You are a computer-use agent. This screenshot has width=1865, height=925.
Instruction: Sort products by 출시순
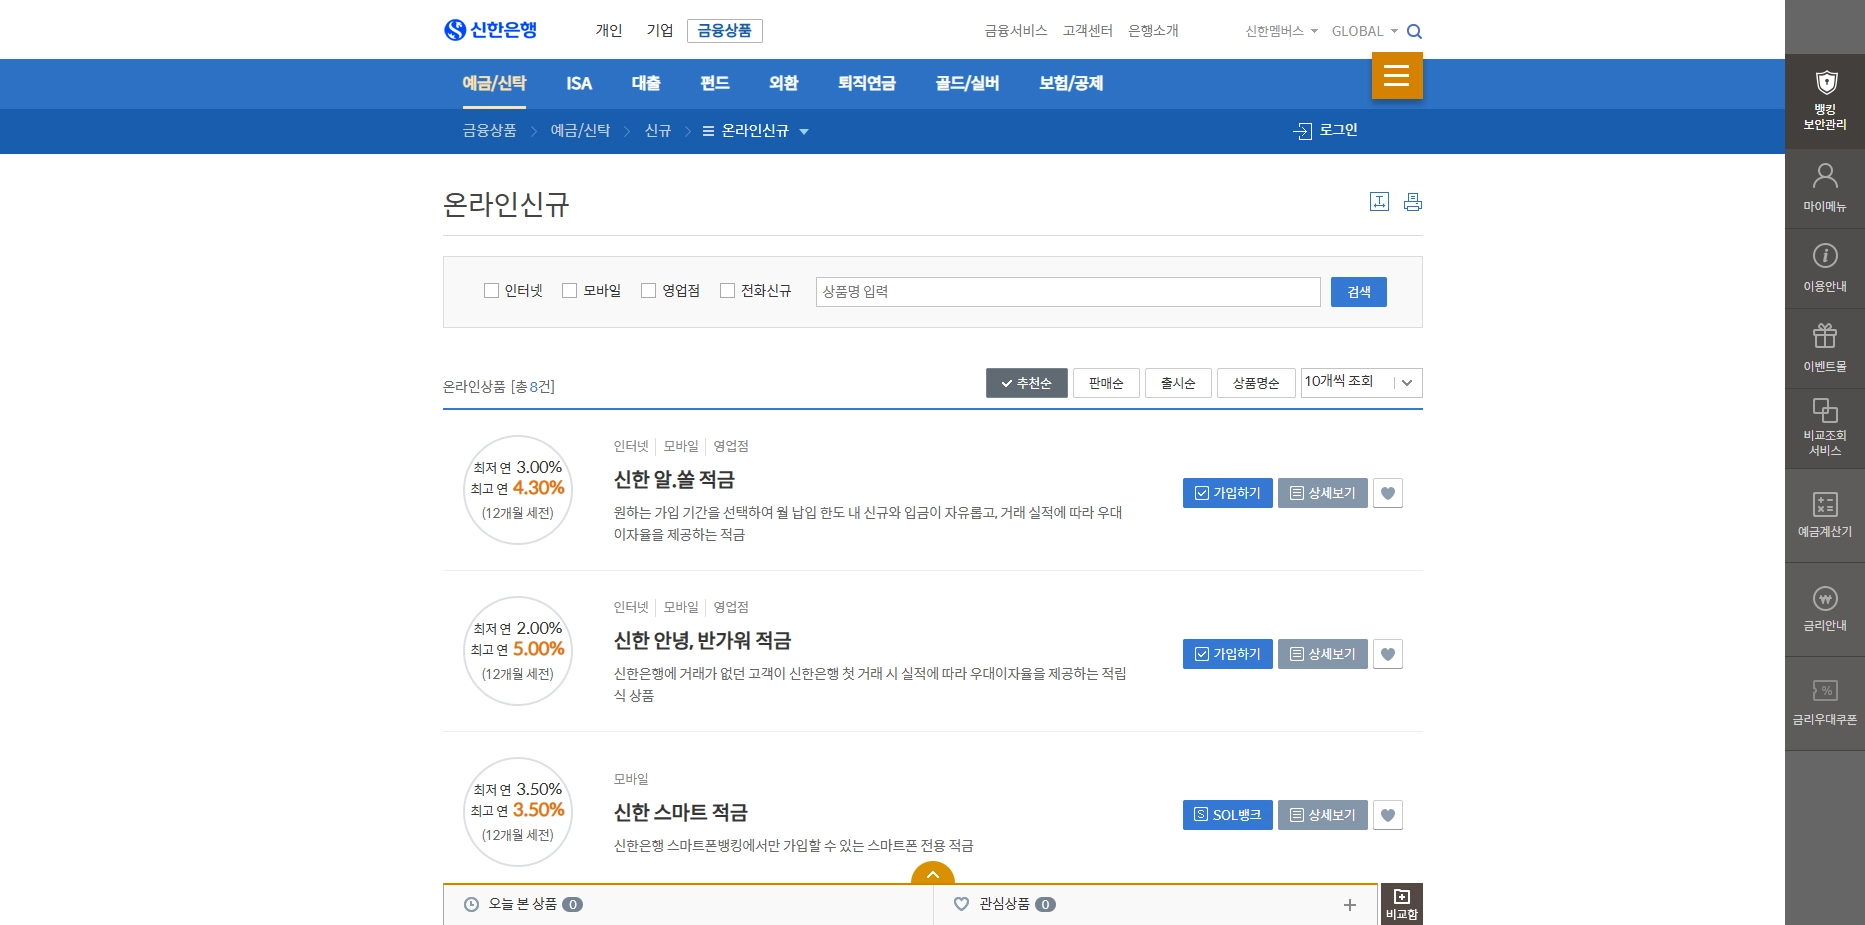(x=1178, y=383)
